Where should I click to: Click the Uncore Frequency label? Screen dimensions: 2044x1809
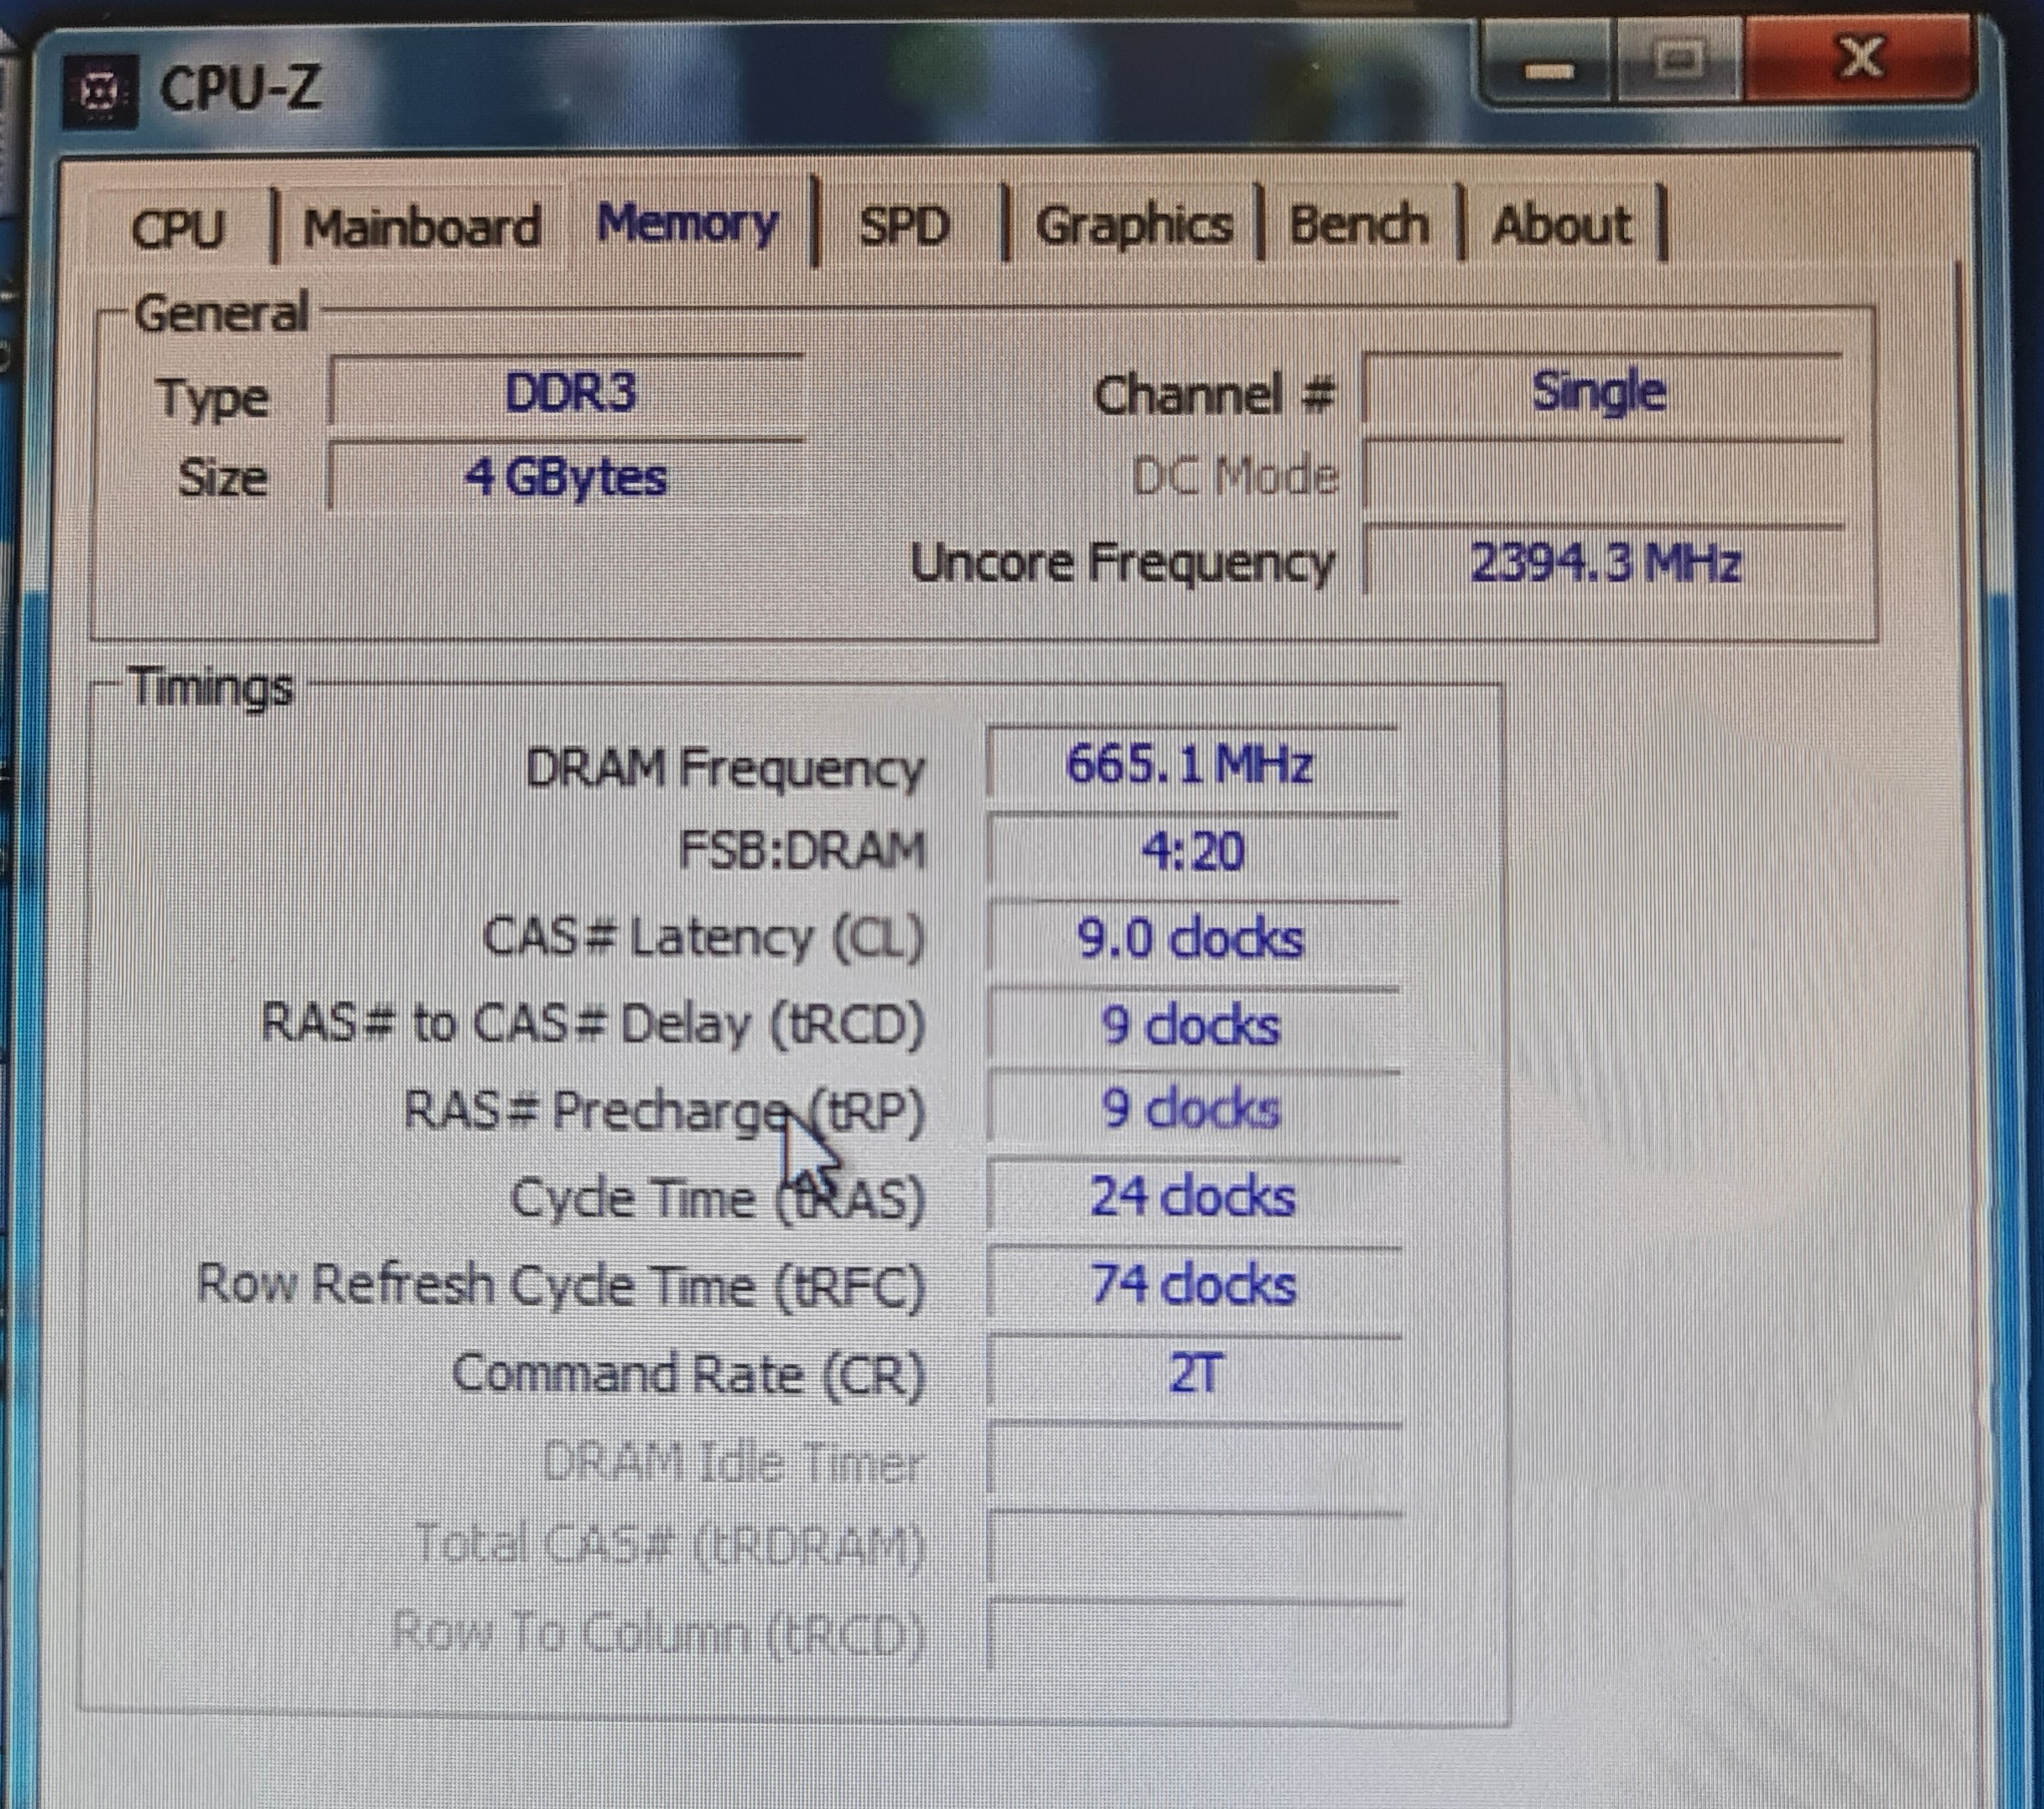click(x=1122, y=564)
